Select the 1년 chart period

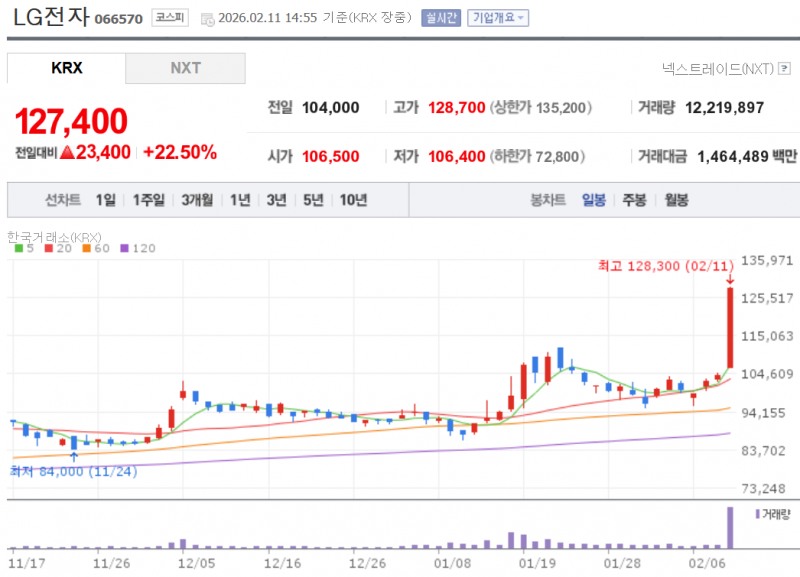click(x=238, y=200)
